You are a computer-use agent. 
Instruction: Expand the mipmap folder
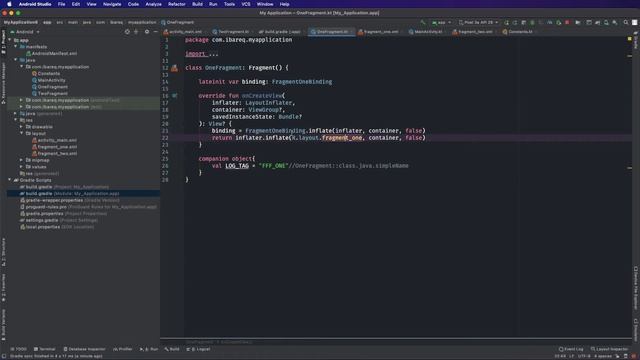(21, 160)
